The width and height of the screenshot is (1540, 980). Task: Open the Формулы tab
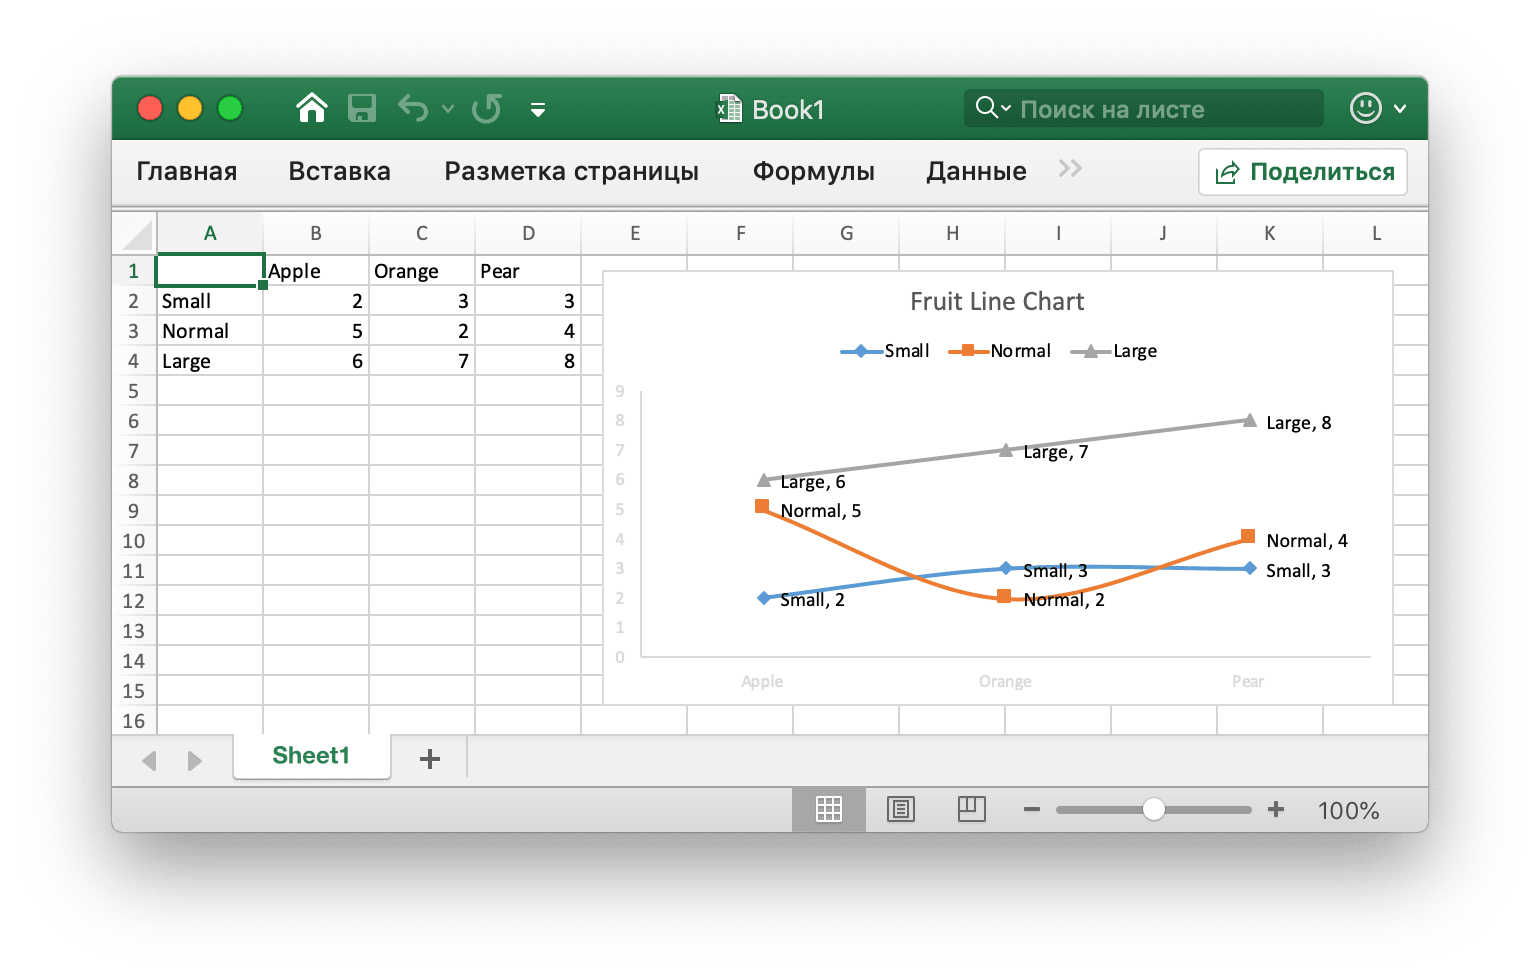pyautogui.click(x=814, y=171)
